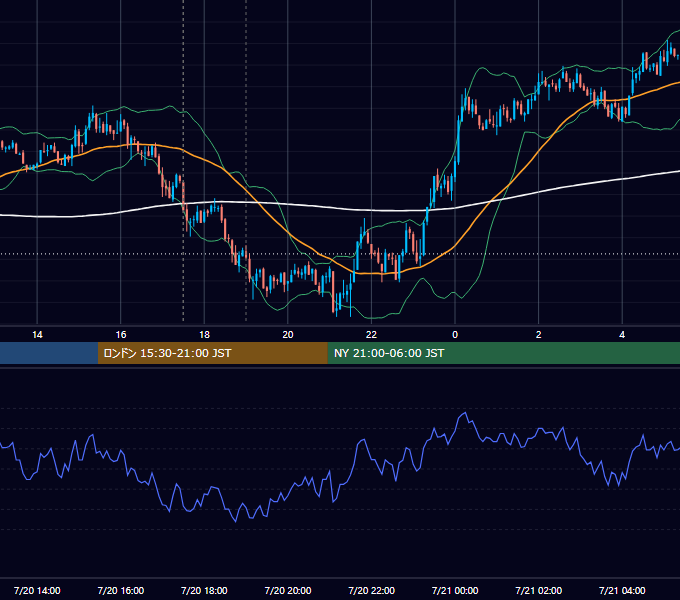Click the hour label 14 on price chart axis
This screenshot has width=680, height=600.
tap(37, 335)
